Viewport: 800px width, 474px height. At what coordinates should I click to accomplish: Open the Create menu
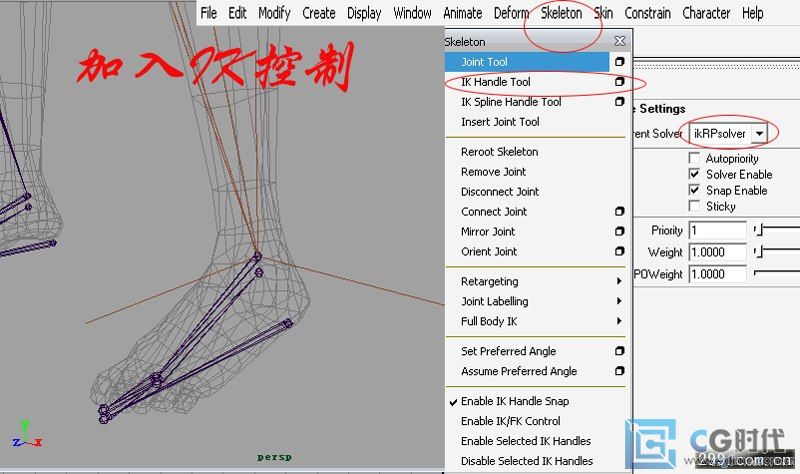pos(318,13)
